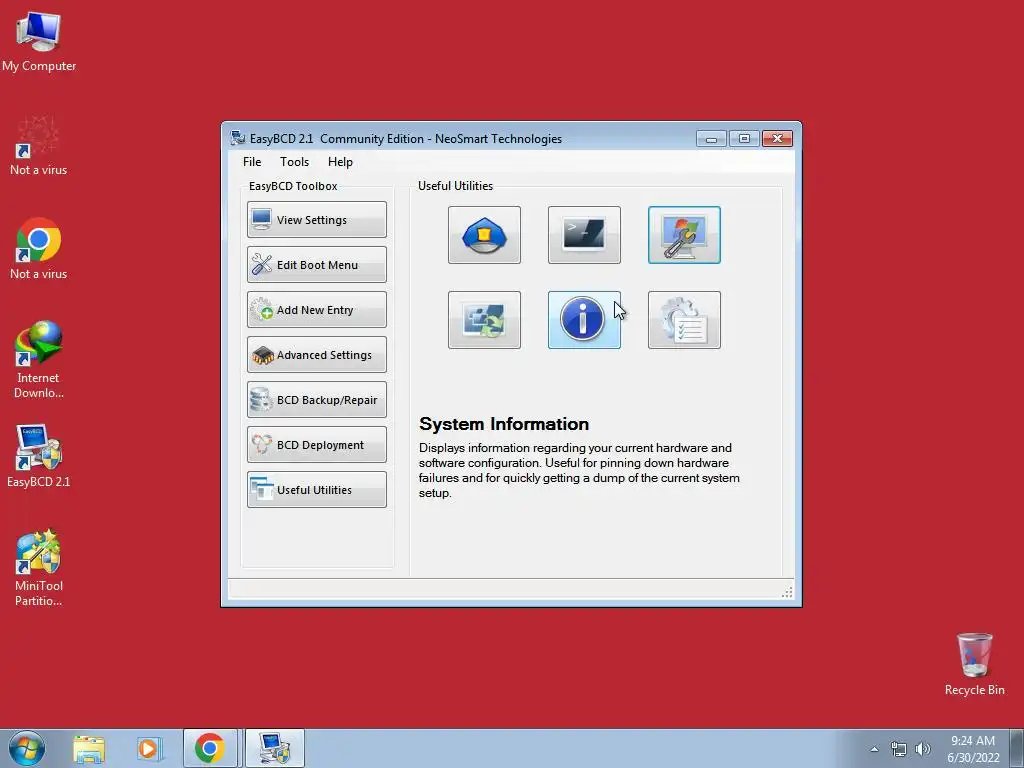Select BCD Deployment
The image size is (1024, 768).
point(317,445)
